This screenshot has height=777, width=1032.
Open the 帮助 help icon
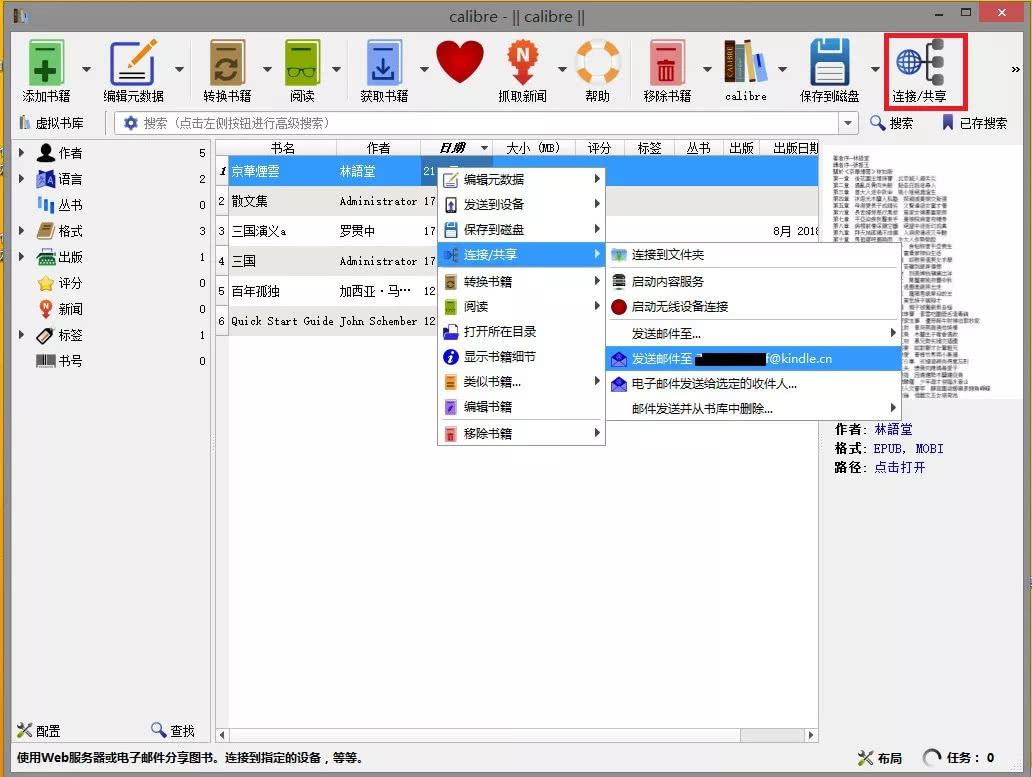pyautogui.click(x=597, y=62)
